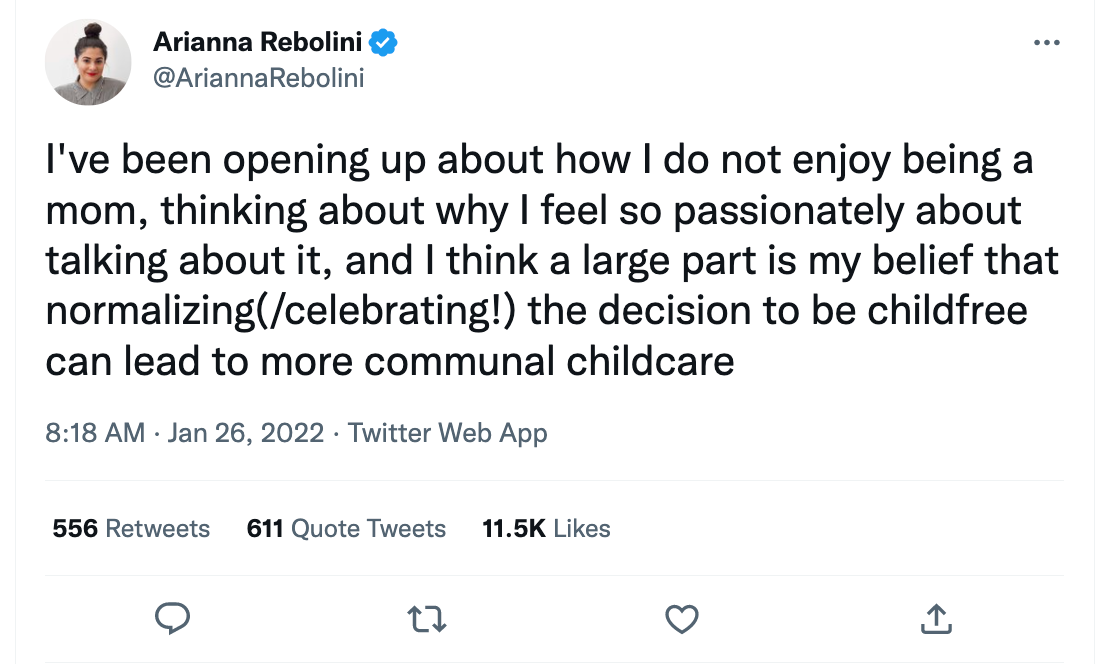Click the display name Arianna Rebolini
The image size is (1116, 664).
[259, 43]
